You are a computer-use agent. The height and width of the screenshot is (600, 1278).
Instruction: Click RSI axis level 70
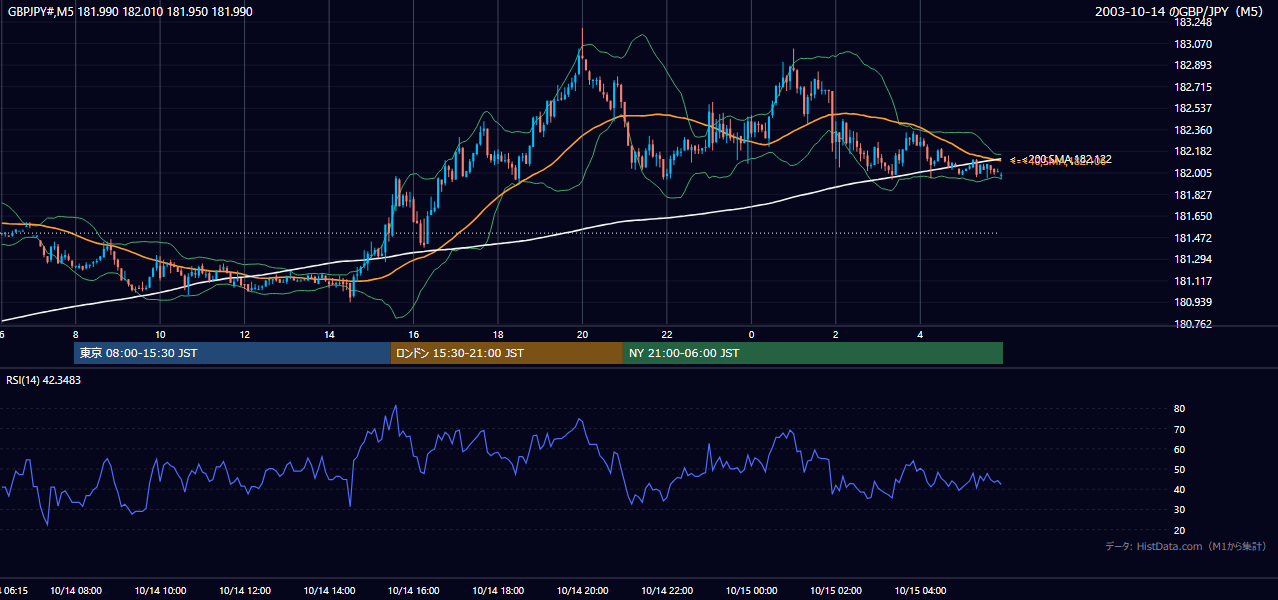tap(1180, 429)
